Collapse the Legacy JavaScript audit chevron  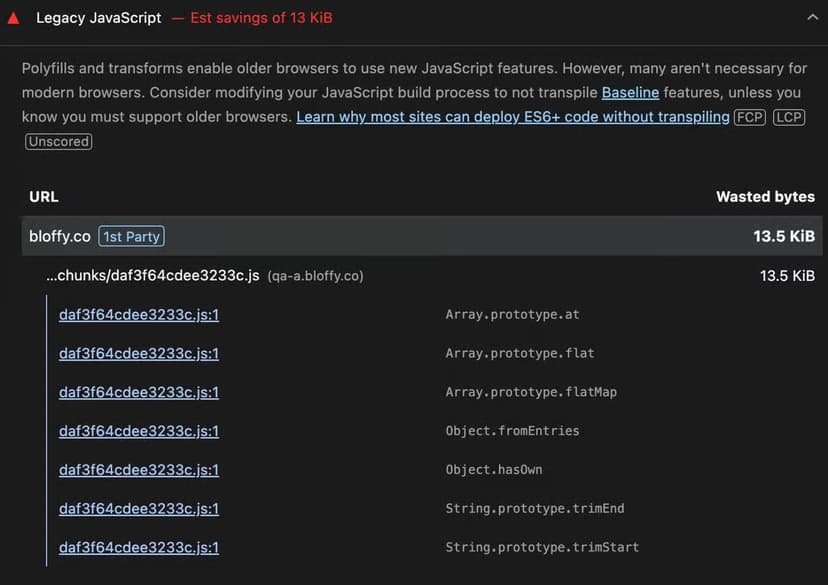tap(812, 17)
